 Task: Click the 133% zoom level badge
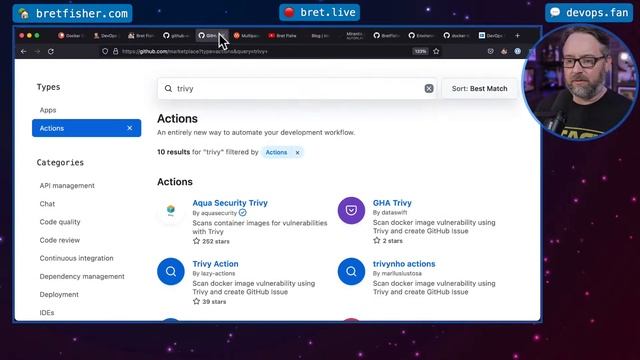click(x=420, y=51)
